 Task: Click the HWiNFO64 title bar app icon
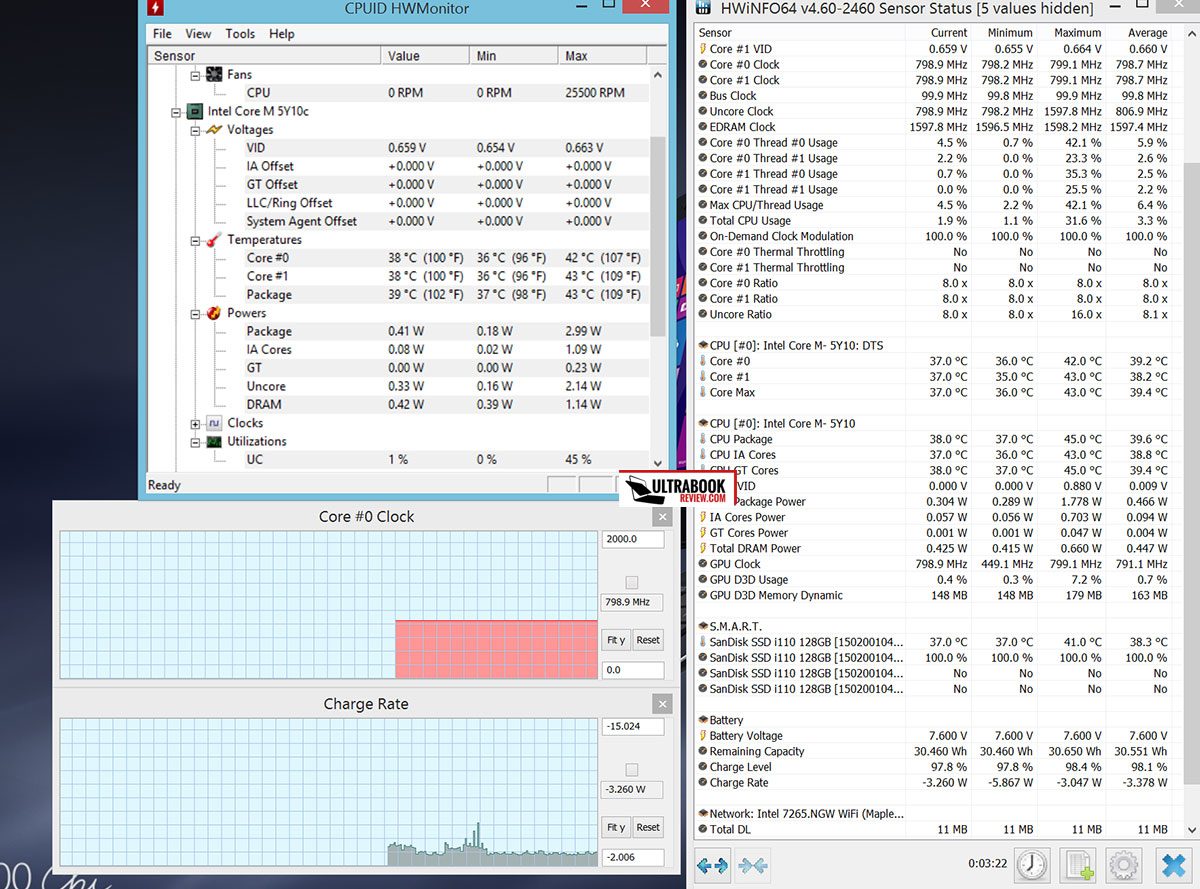(704, 8)
